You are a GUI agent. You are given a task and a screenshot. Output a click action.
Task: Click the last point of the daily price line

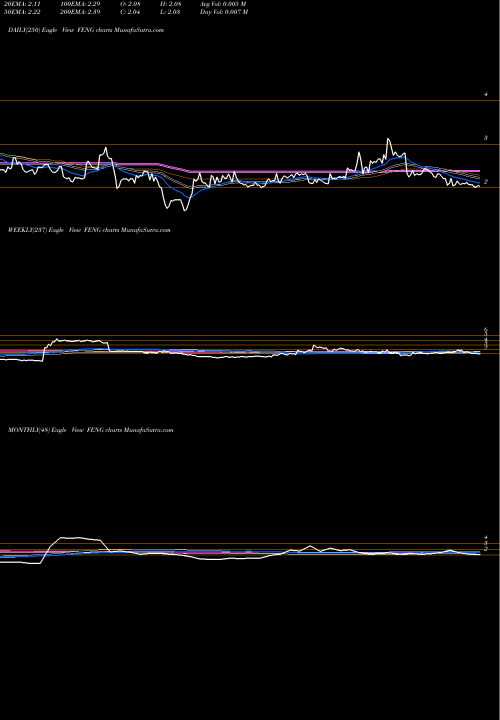tap(479, 186)
